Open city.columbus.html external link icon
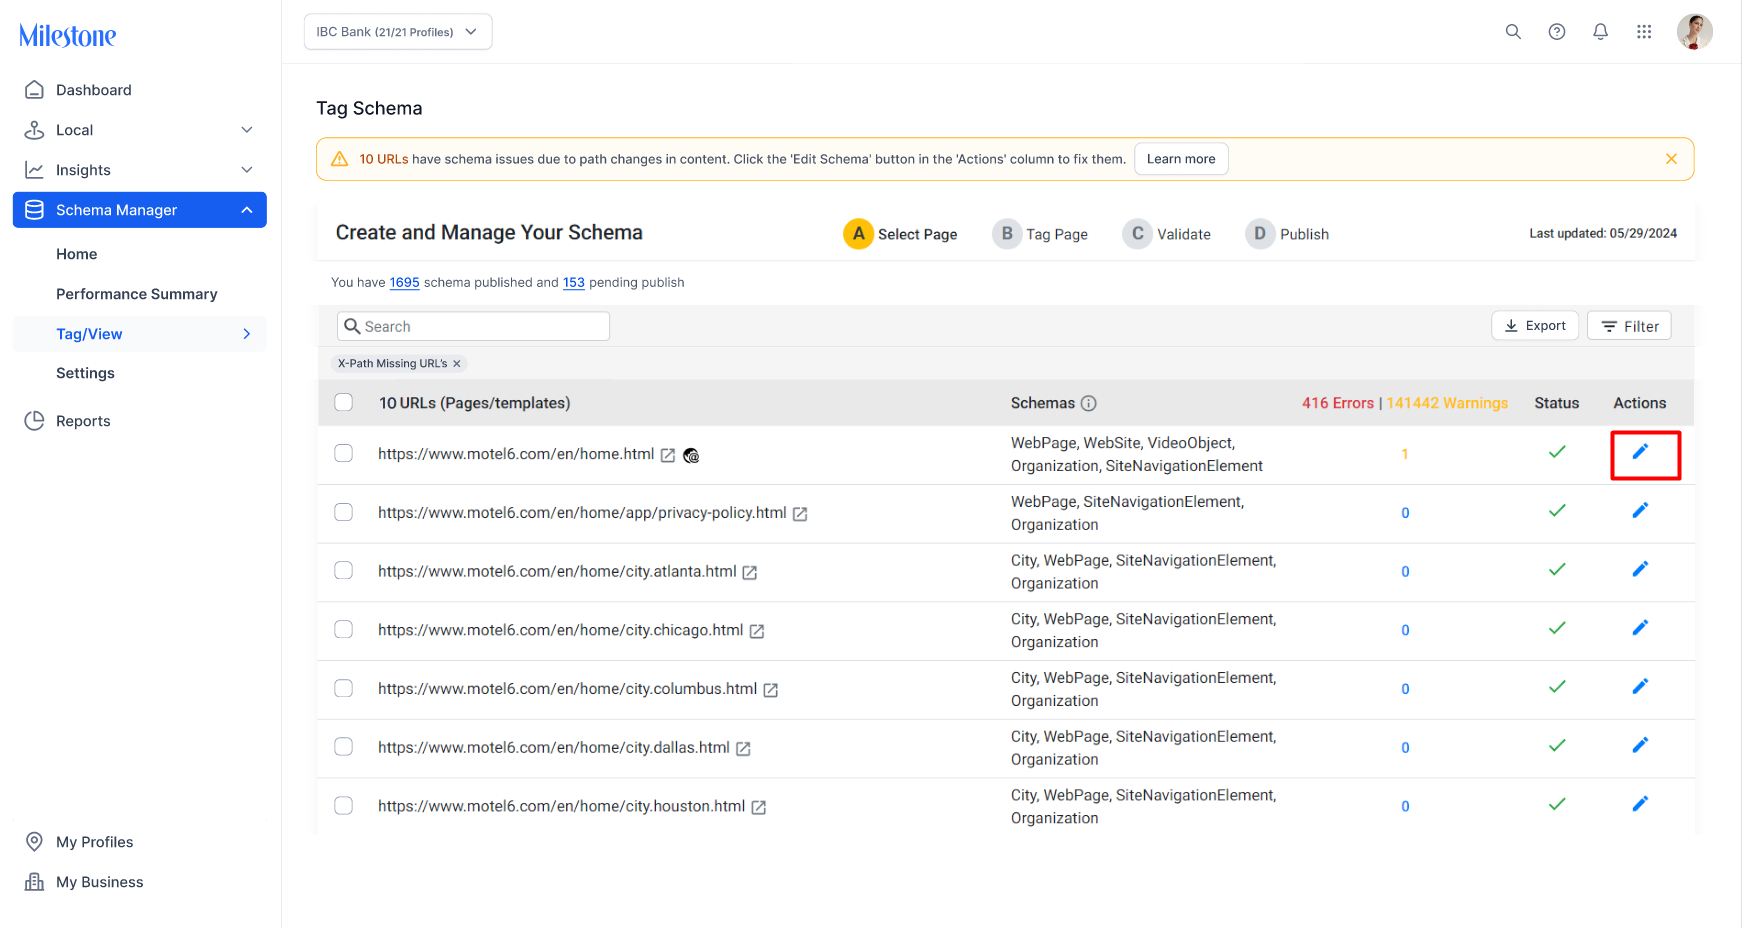Screen dimensions: 1742x928 771,690
